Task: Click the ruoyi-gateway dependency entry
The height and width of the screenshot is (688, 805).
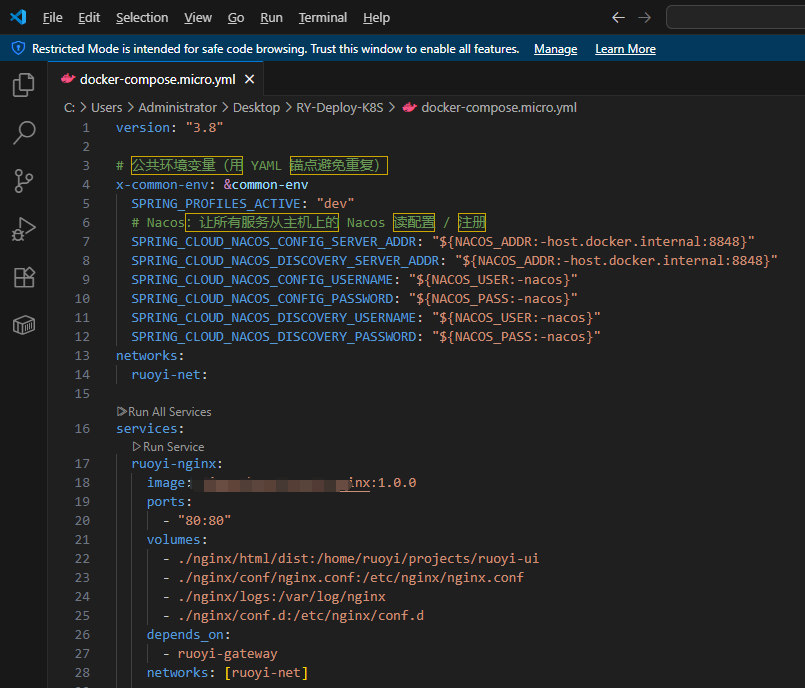Action: pyautogui.click(x=227, y=653)
